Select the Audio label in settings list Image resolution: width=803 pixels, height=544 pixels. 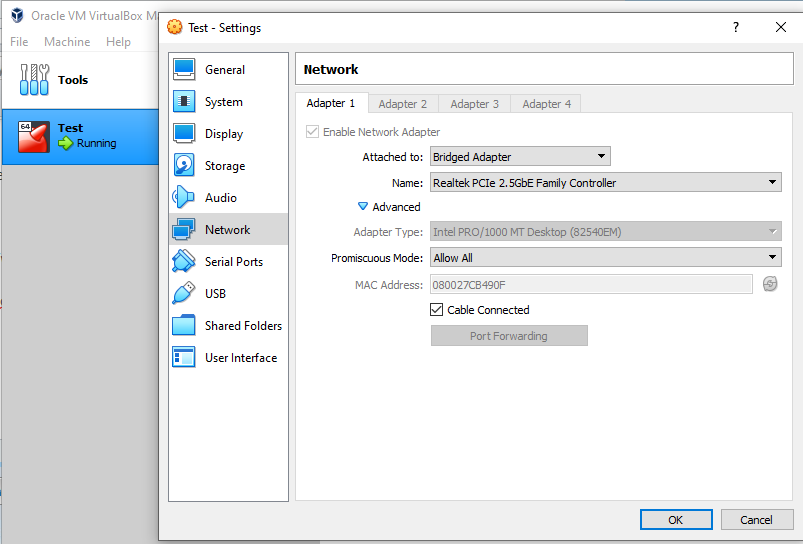(221, 198)
